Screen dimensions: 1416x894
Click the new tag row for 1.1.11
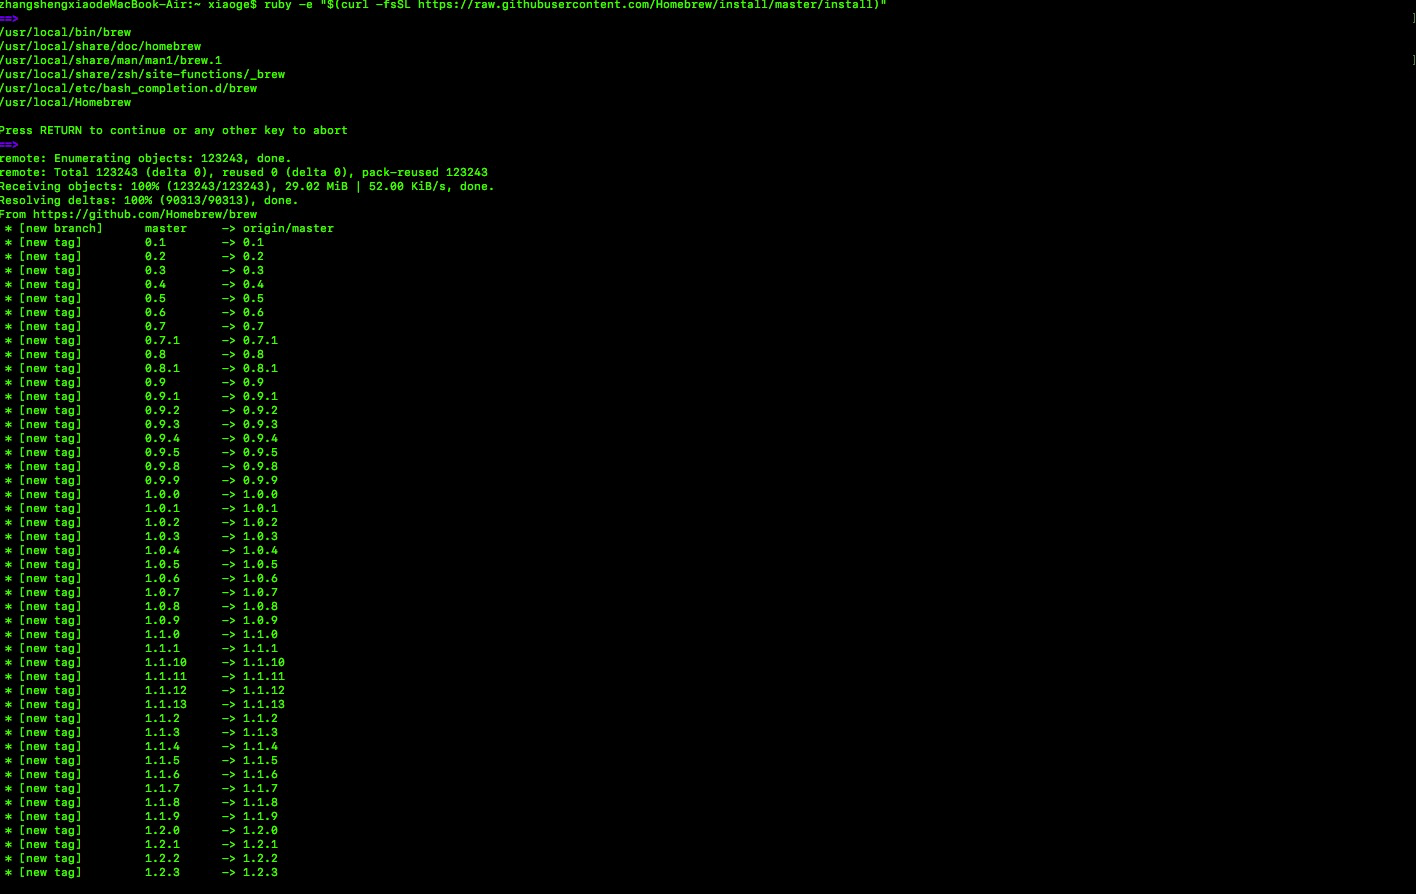pyautogui.click(x=144, y=676)
